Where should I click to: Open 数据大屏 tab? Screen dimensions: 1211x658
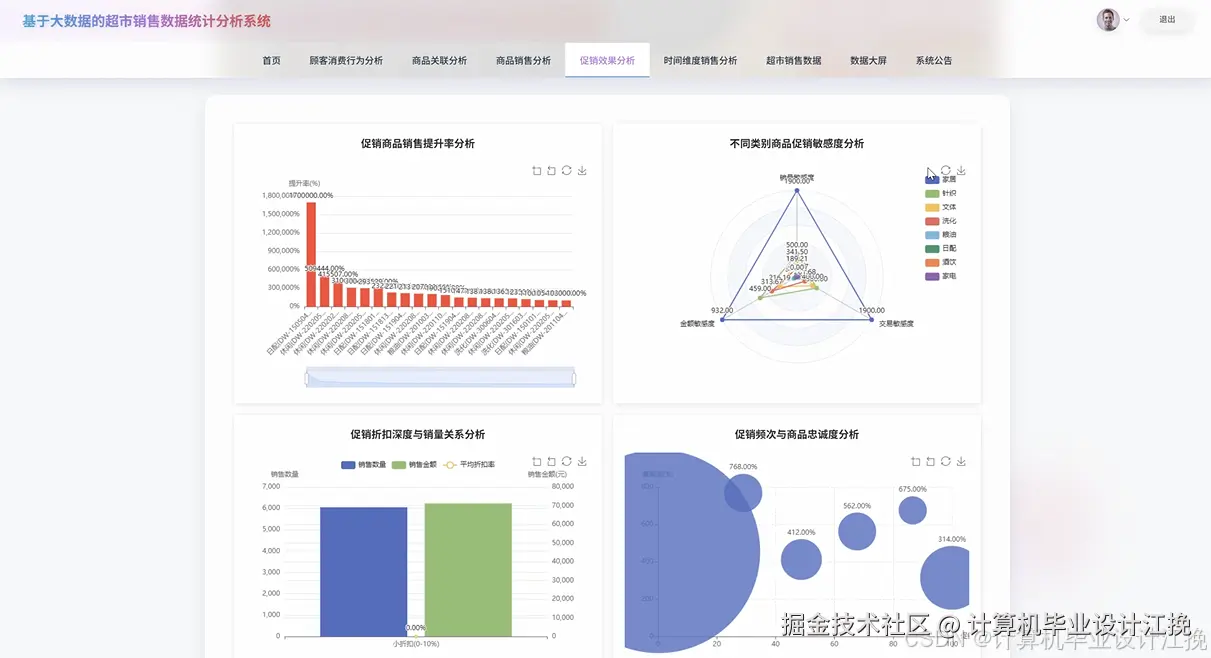(868, 61)
